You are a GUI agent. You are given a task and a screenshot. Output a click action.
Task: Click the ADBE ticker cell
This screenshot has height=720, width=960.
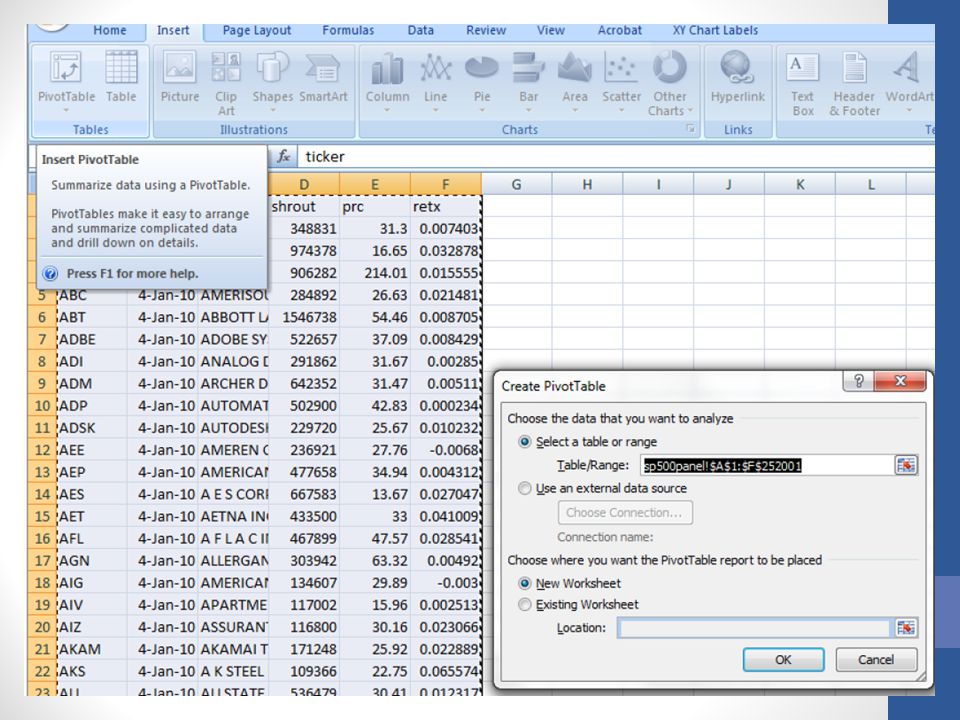pyautogui.click(x=92, y=339)
